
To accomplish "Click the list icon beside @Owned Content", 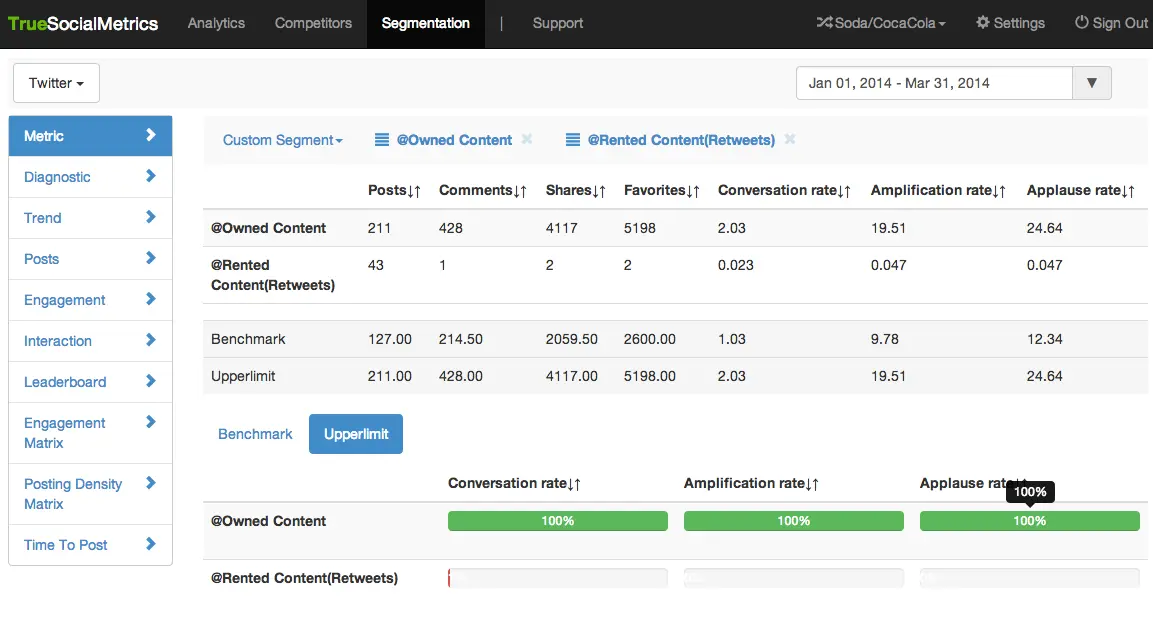I will (x=381, y=140).
